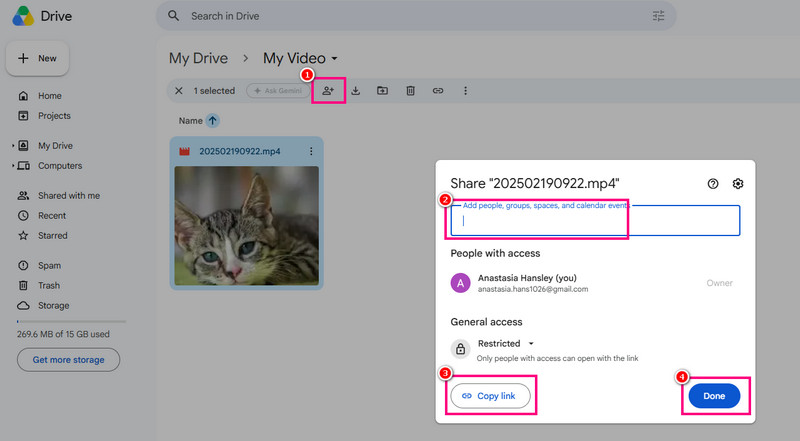Viewport: 800px width, 441px height.
Task: Clear selection with the X icon
Action: click(179, 91)
